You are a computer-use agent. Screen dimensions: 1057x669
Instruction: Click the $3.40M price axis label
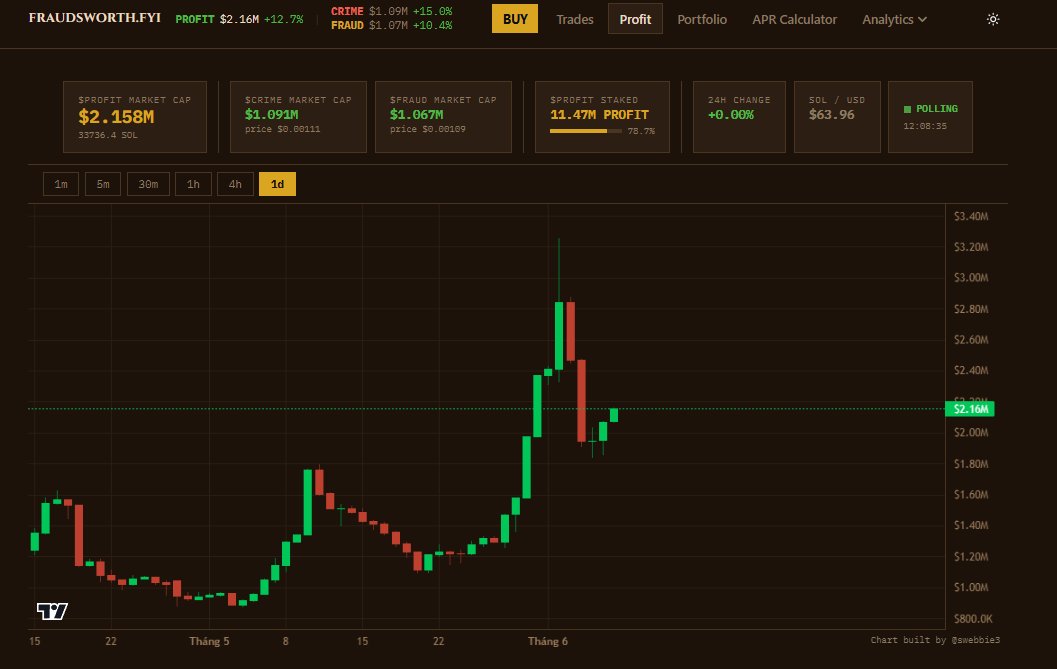971,216
